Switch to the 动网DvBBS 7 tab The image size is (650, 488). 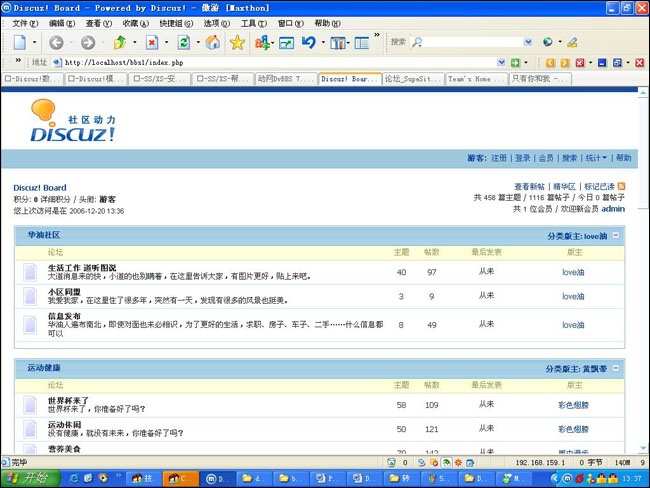(x=286, y=79)
